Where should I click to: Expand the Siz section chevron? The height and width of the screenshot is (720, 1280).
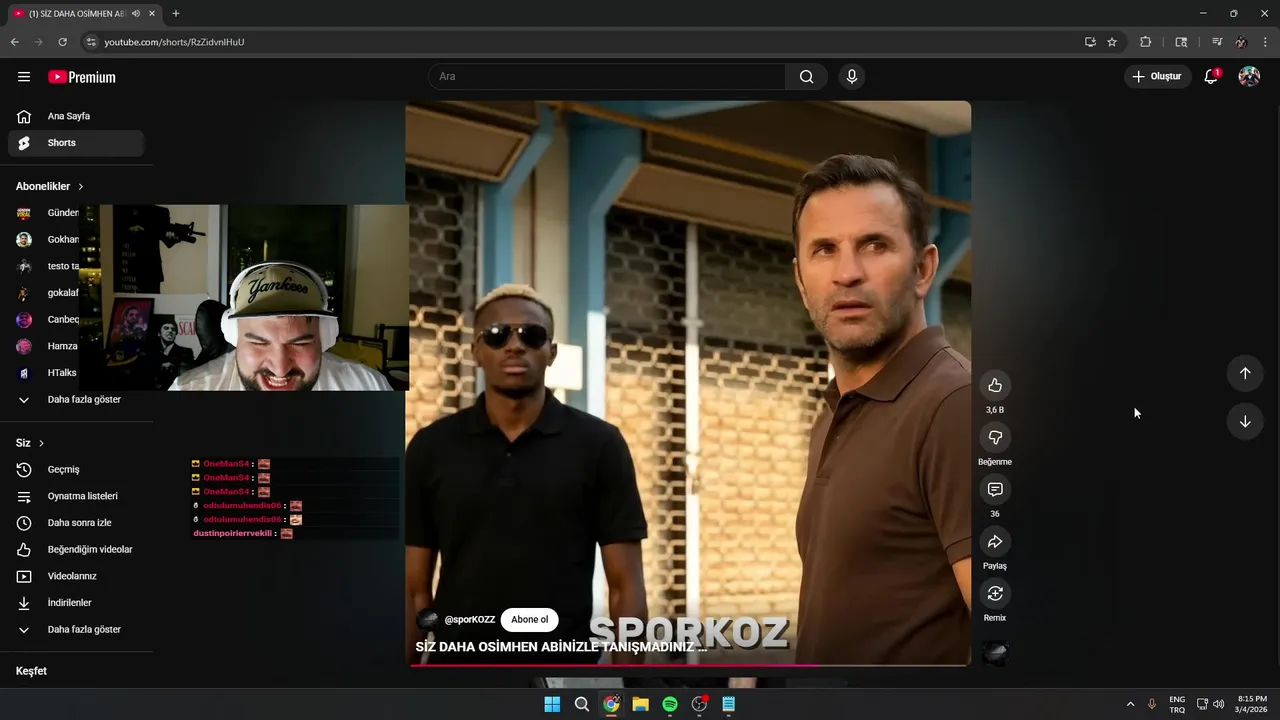[x=41, y=443]
